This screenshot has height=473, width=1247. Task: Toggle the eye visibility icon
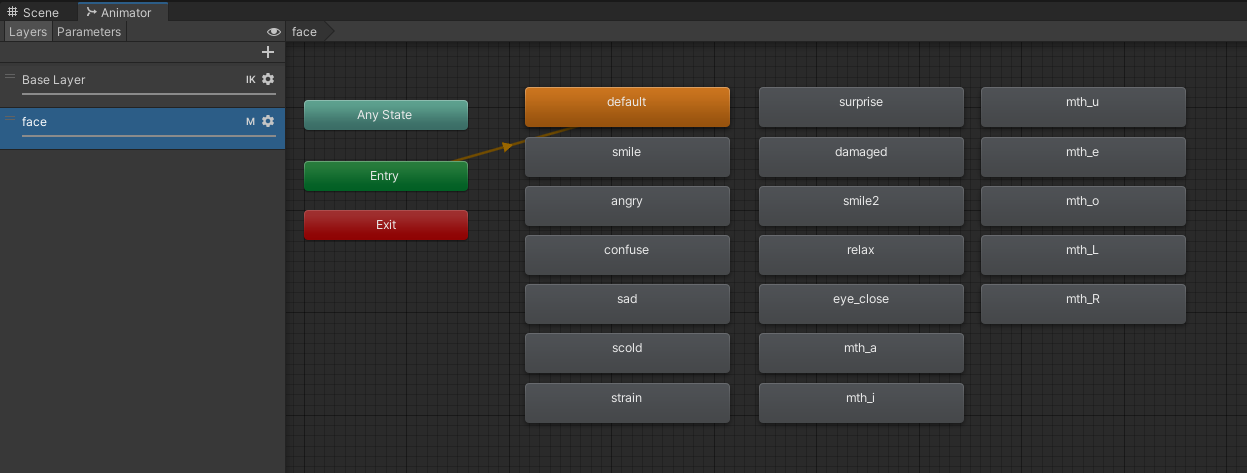(274, 32)
